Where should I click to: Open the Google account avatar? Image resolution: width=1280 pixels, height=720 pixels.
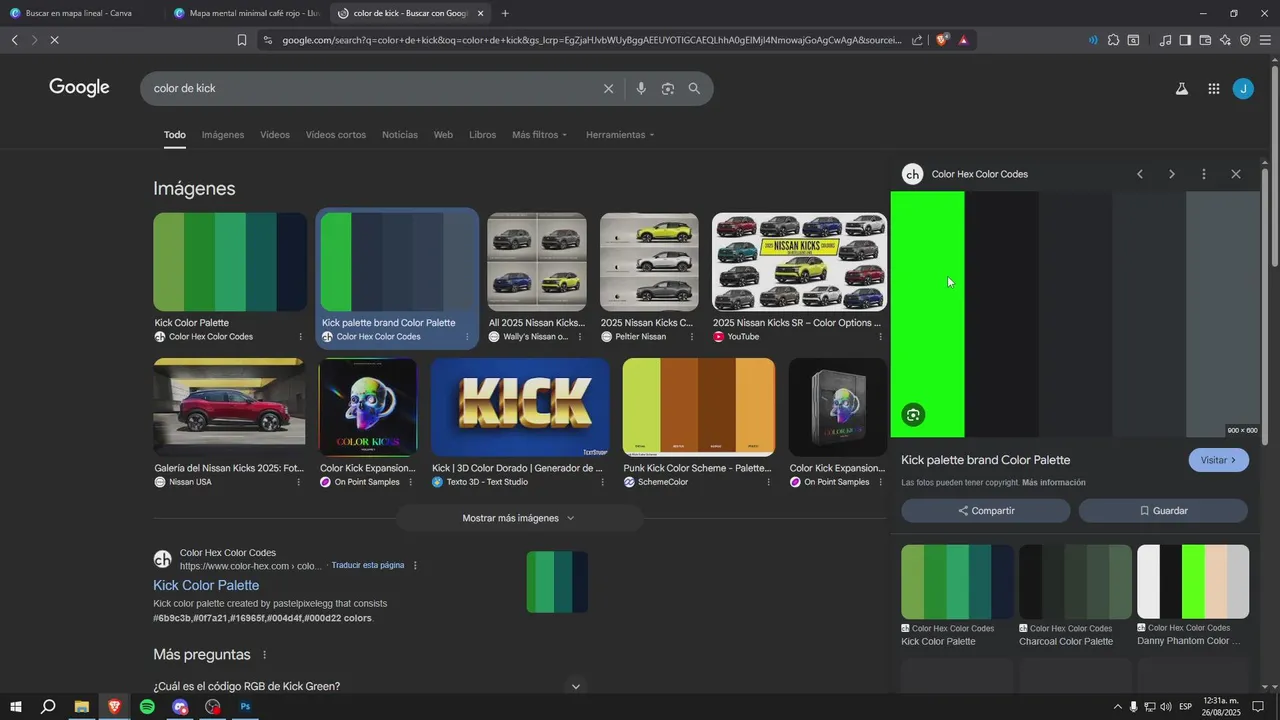[1243, 89]
